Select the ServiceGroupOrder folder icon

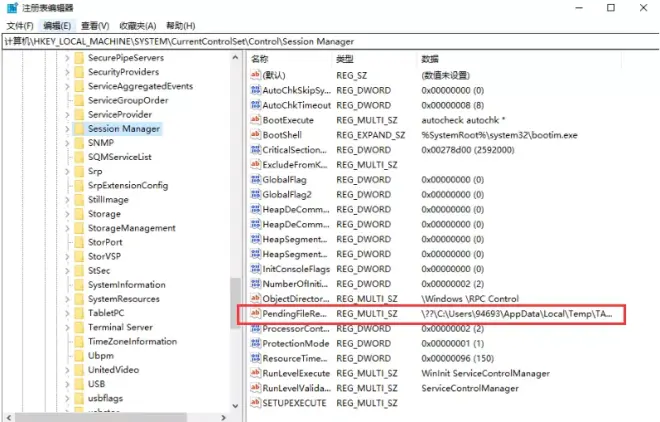tap(79, 101)
